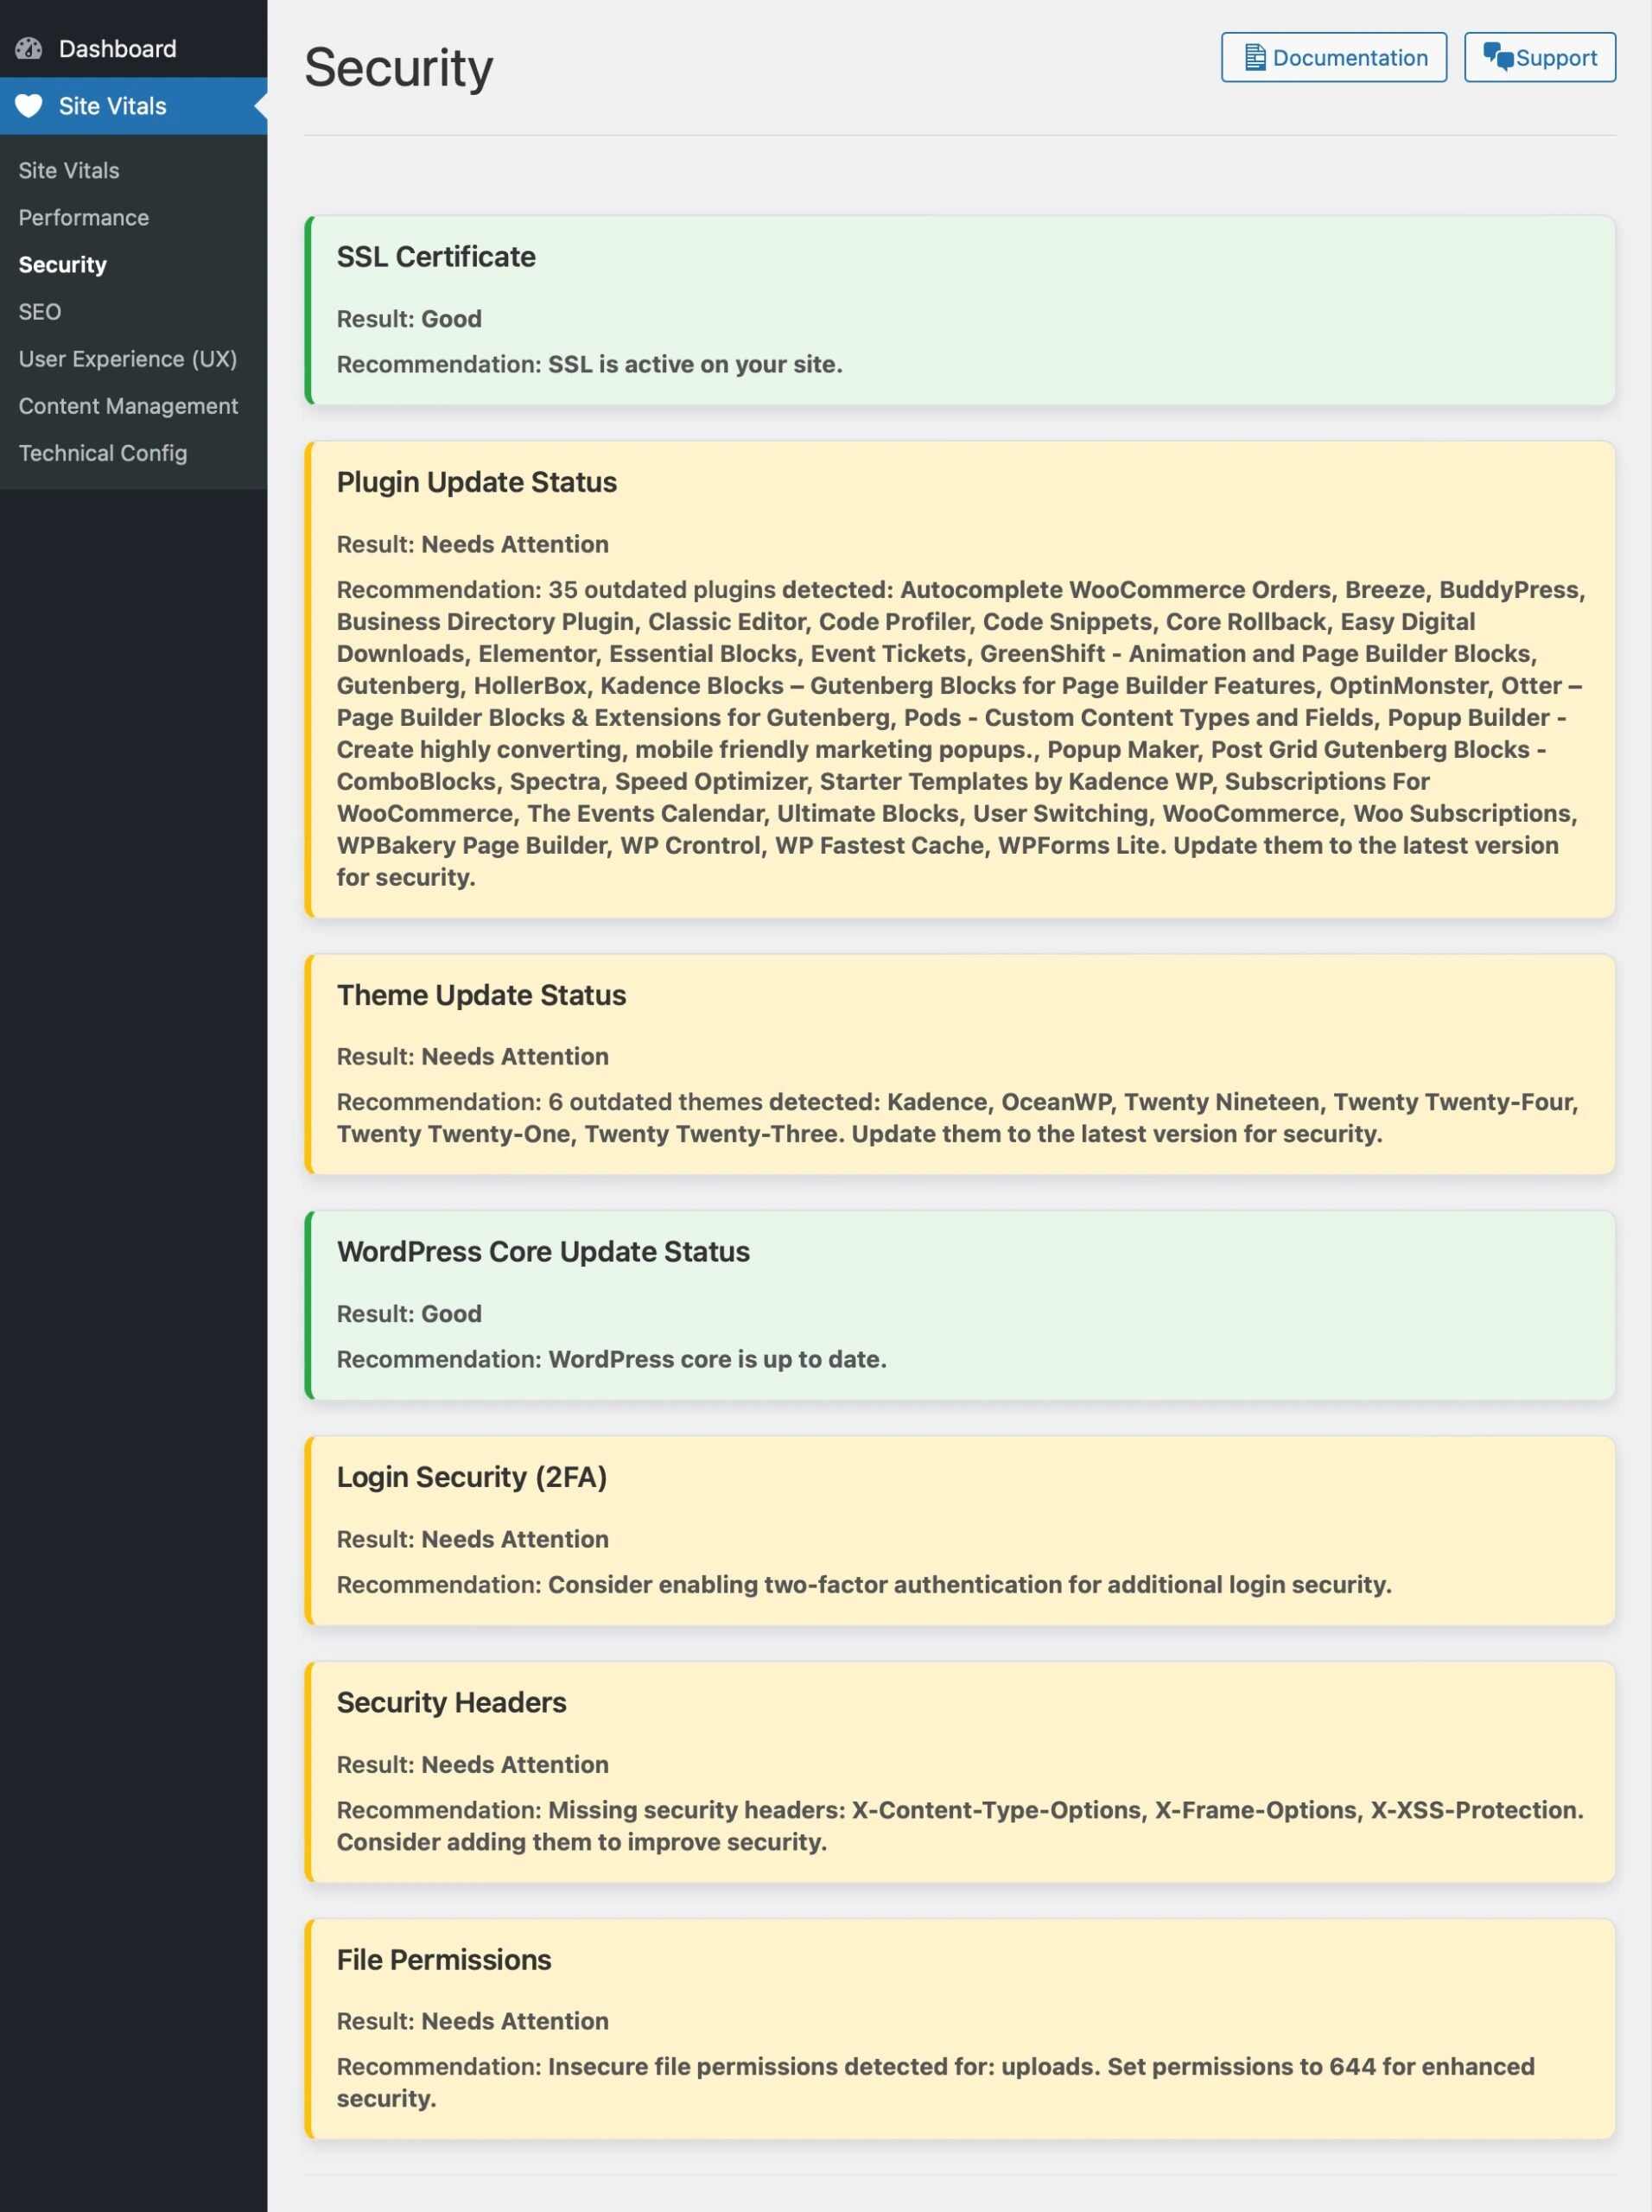This screenshot has width=1652, height=2212.
Task: Click 'Result: Good' under SSL Certificate
Action: click(409, 319)
